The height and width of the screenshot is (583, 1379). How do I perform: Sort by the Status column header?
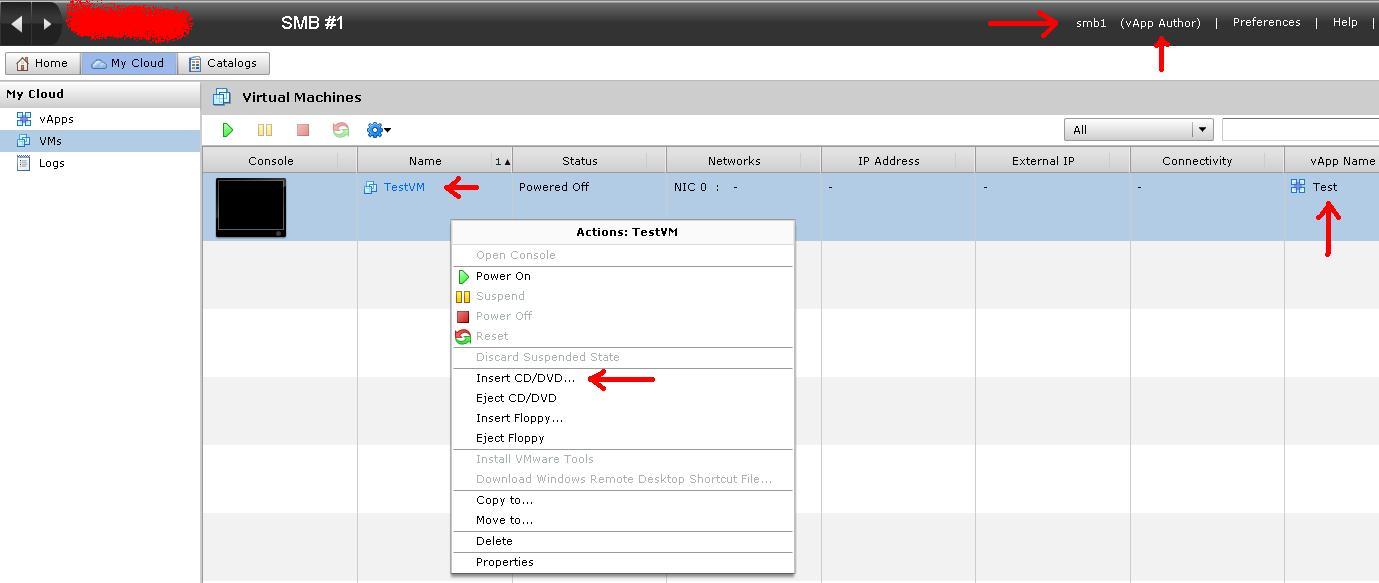pos(580,161)
